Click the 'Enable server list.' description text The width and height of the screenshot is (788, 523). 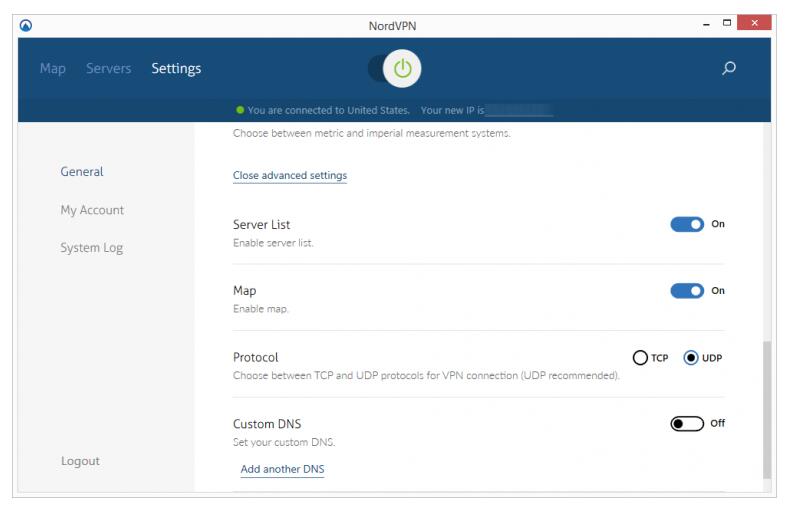tap(273, 243)
